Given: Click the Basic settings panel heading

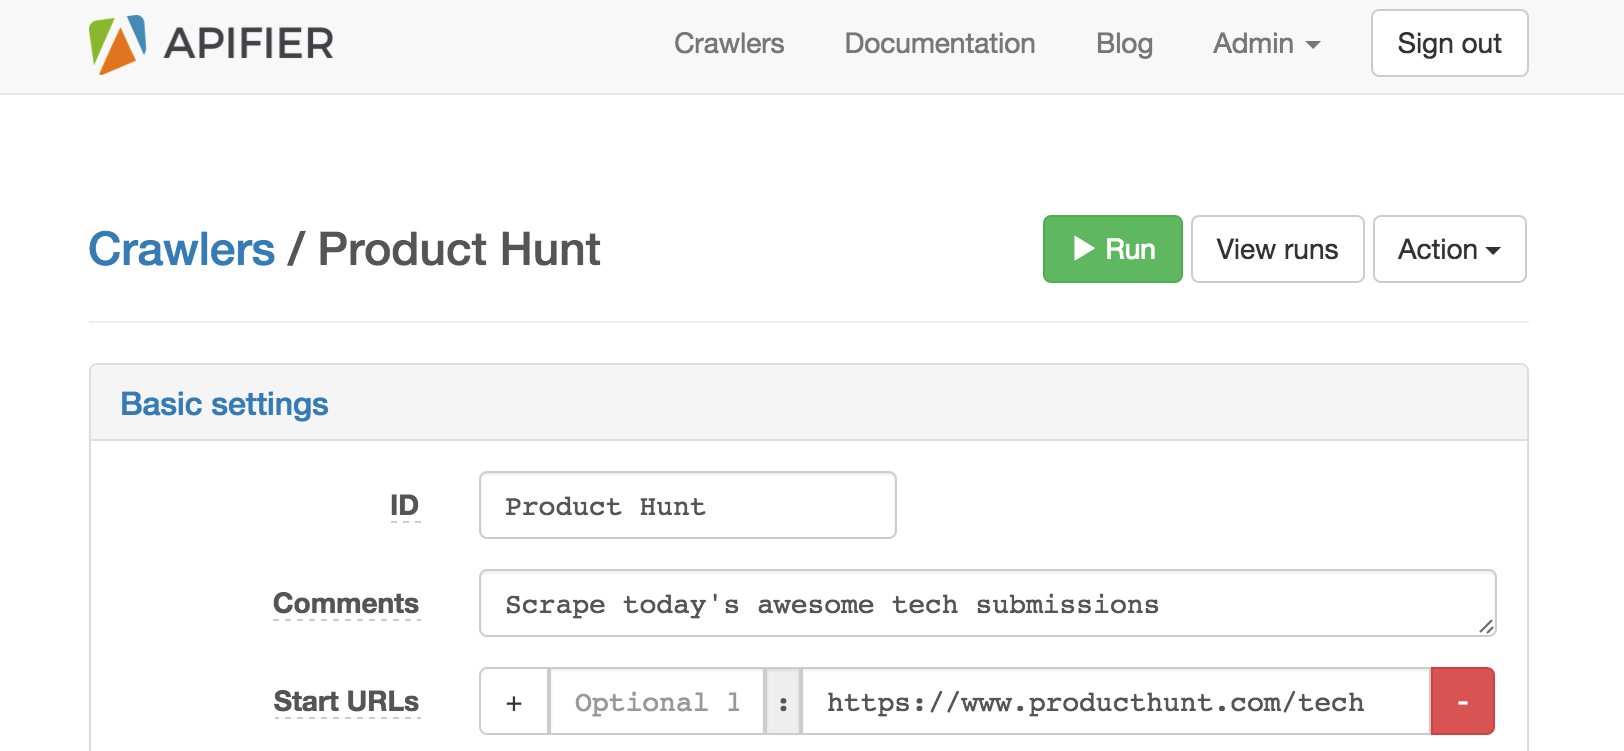Looking at the screenshot, I should click(x=224, y=404).
